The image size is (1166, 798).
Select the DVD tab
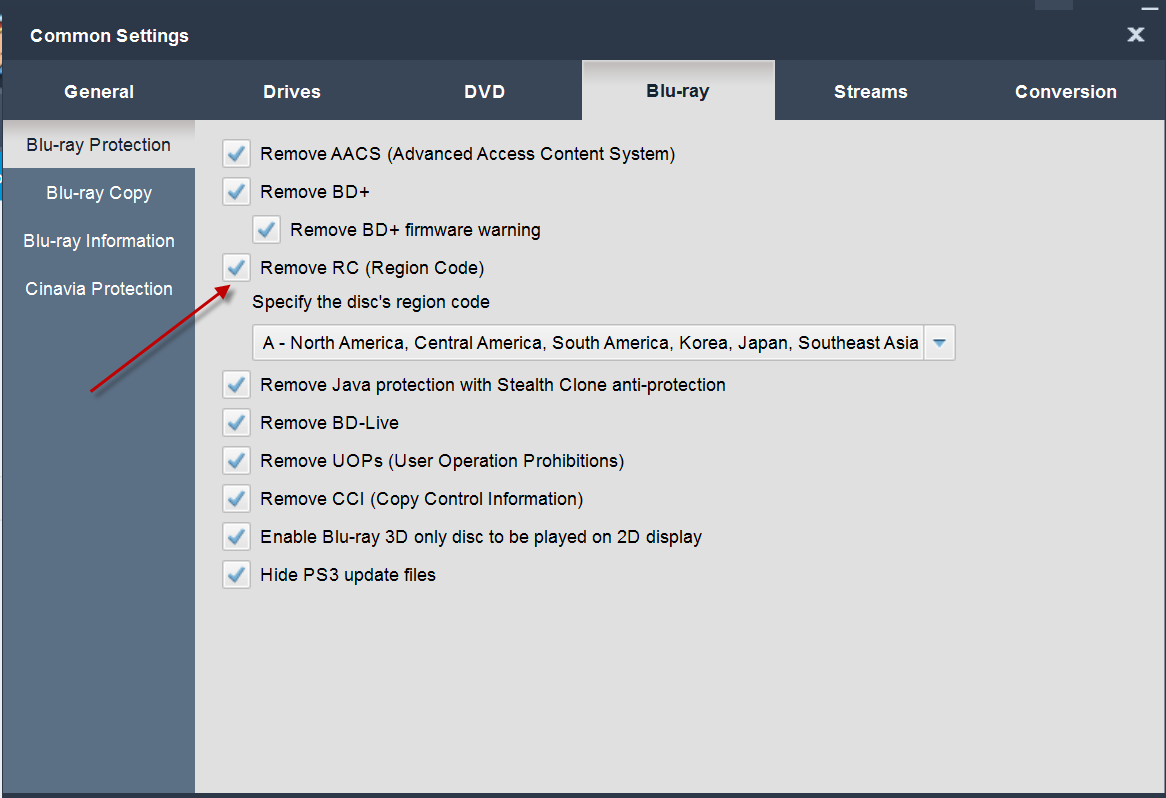point(485,92)
